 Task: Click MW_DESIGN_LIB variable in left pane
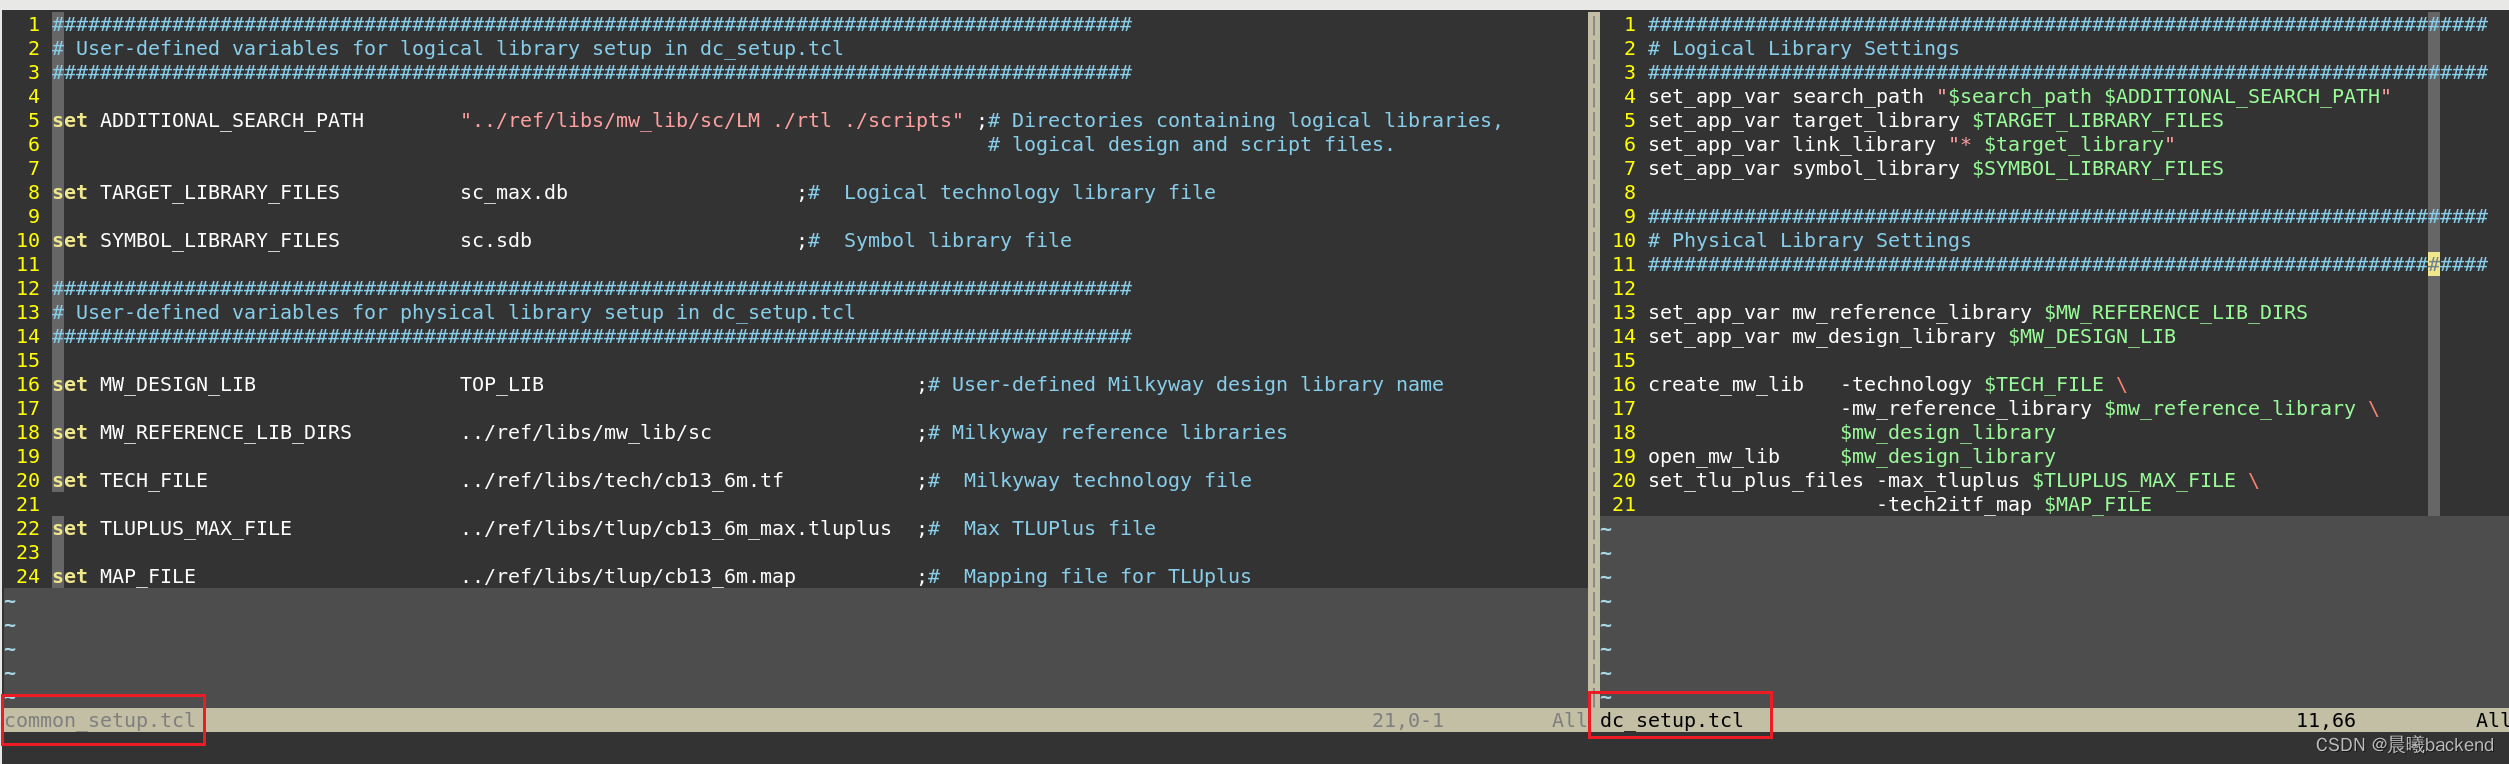(x=178, y=384)
